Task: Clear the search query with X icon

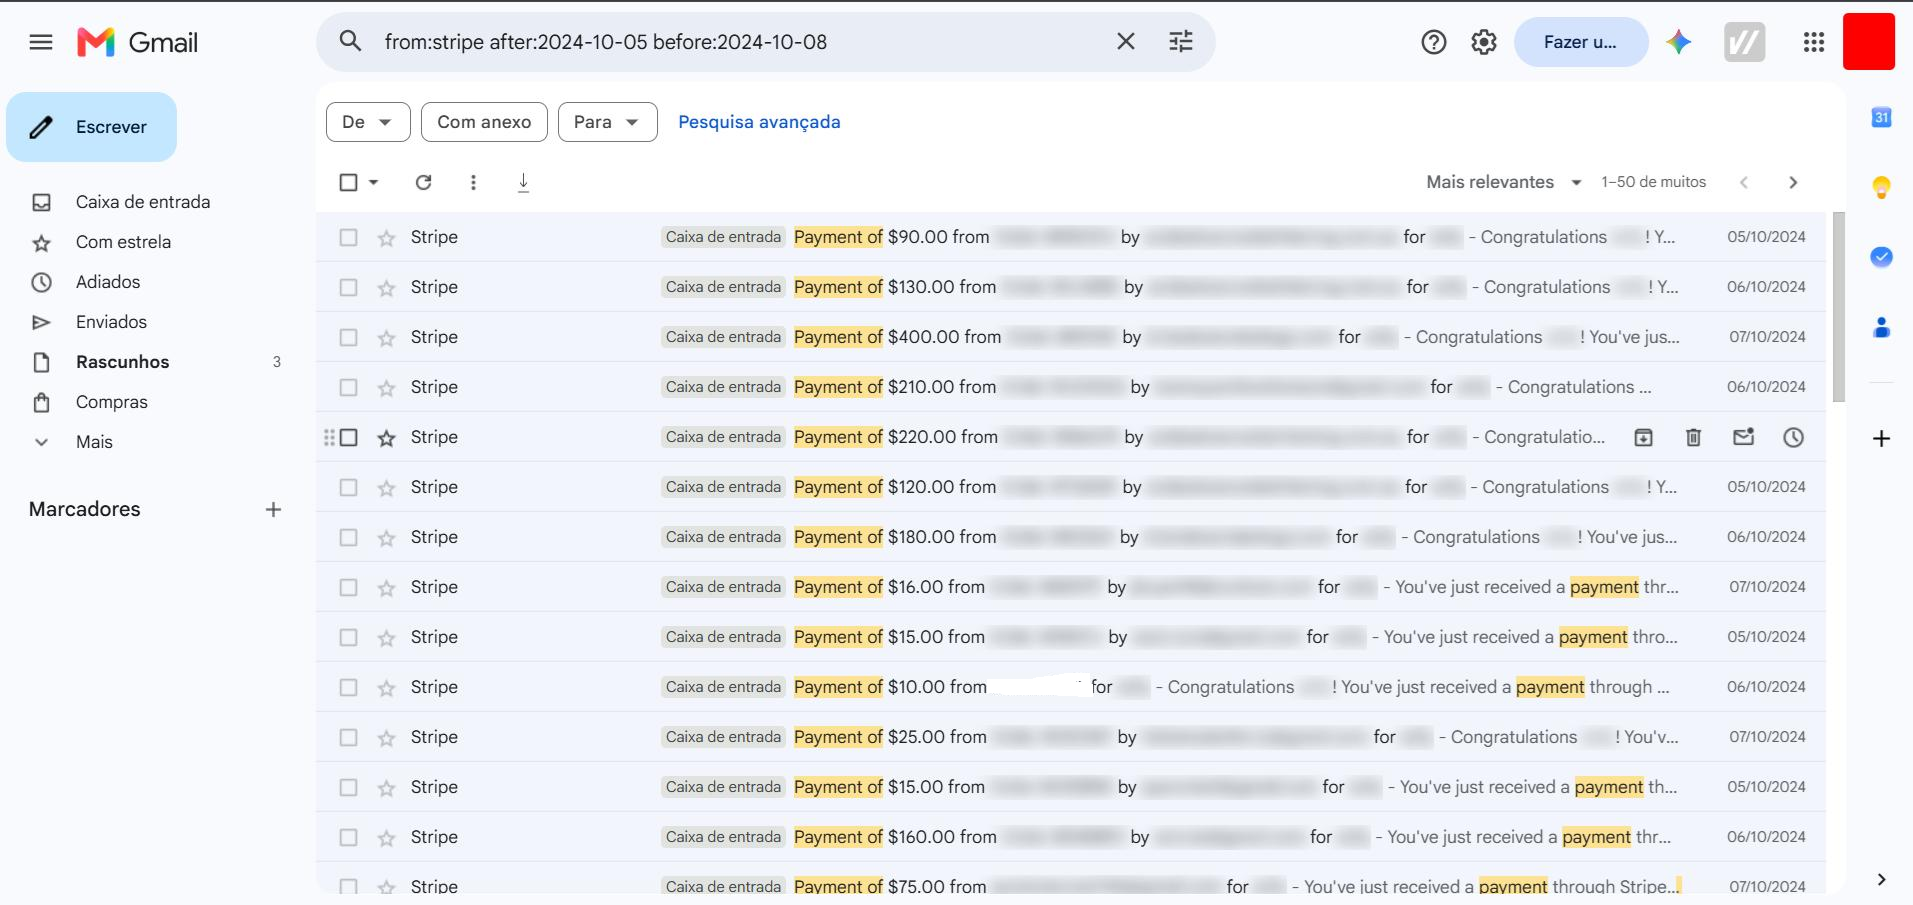Action: point(1126,41)
